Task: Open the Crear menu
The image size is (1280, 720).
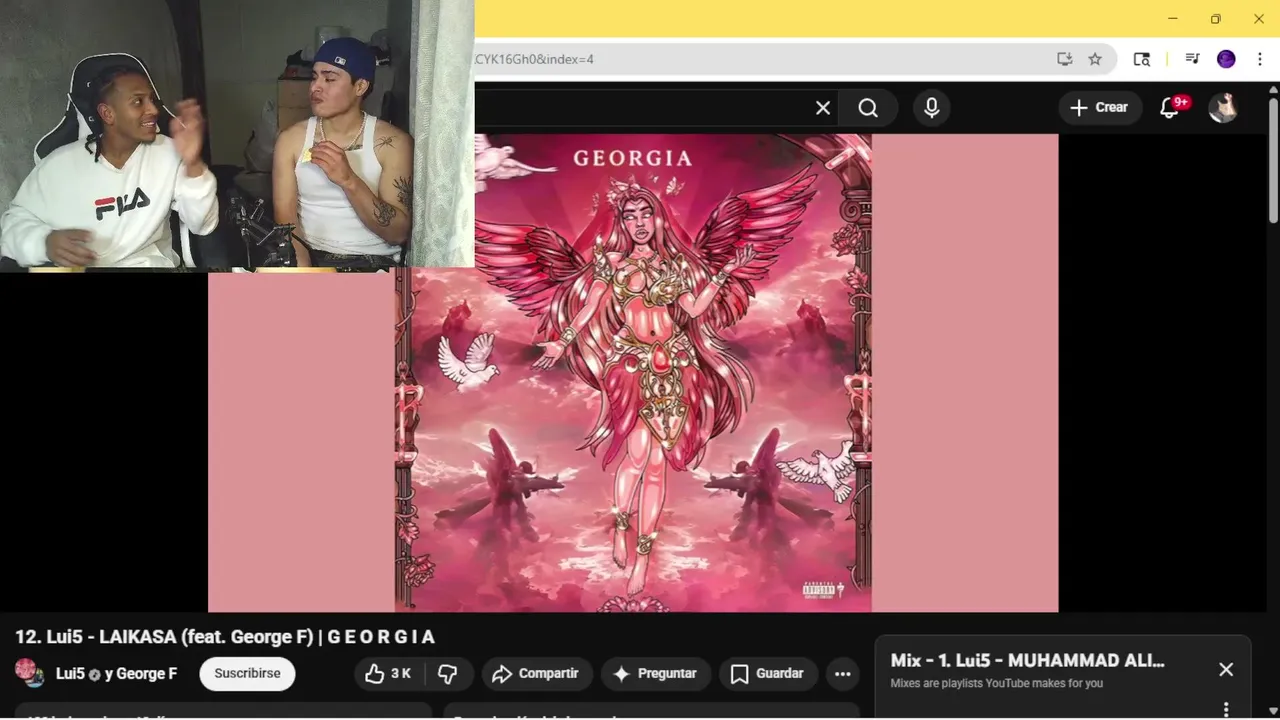Action: (1099, 108)
